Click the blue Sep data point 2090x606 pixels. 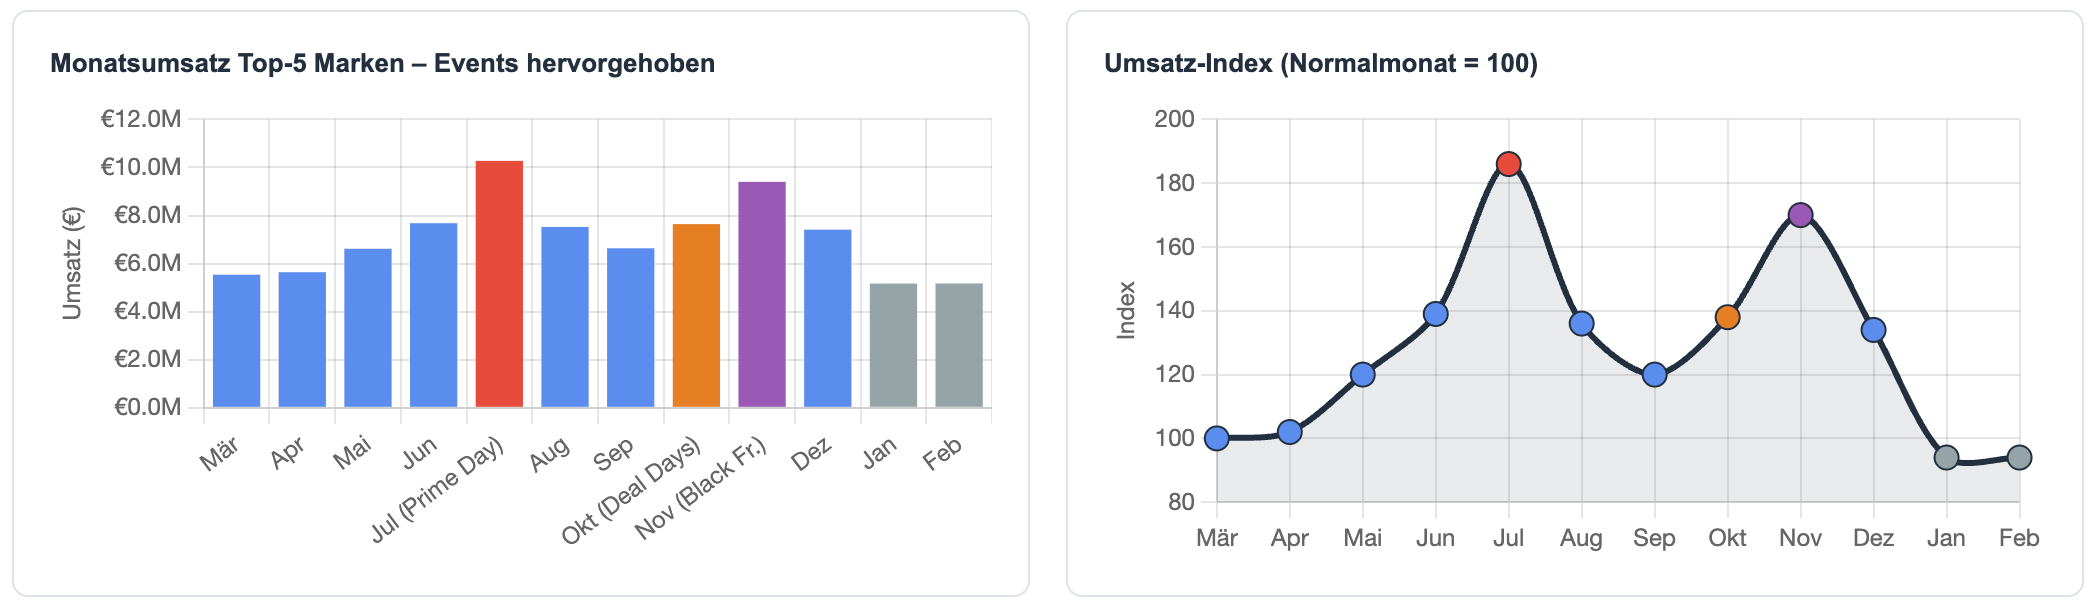click(1655, 375)
